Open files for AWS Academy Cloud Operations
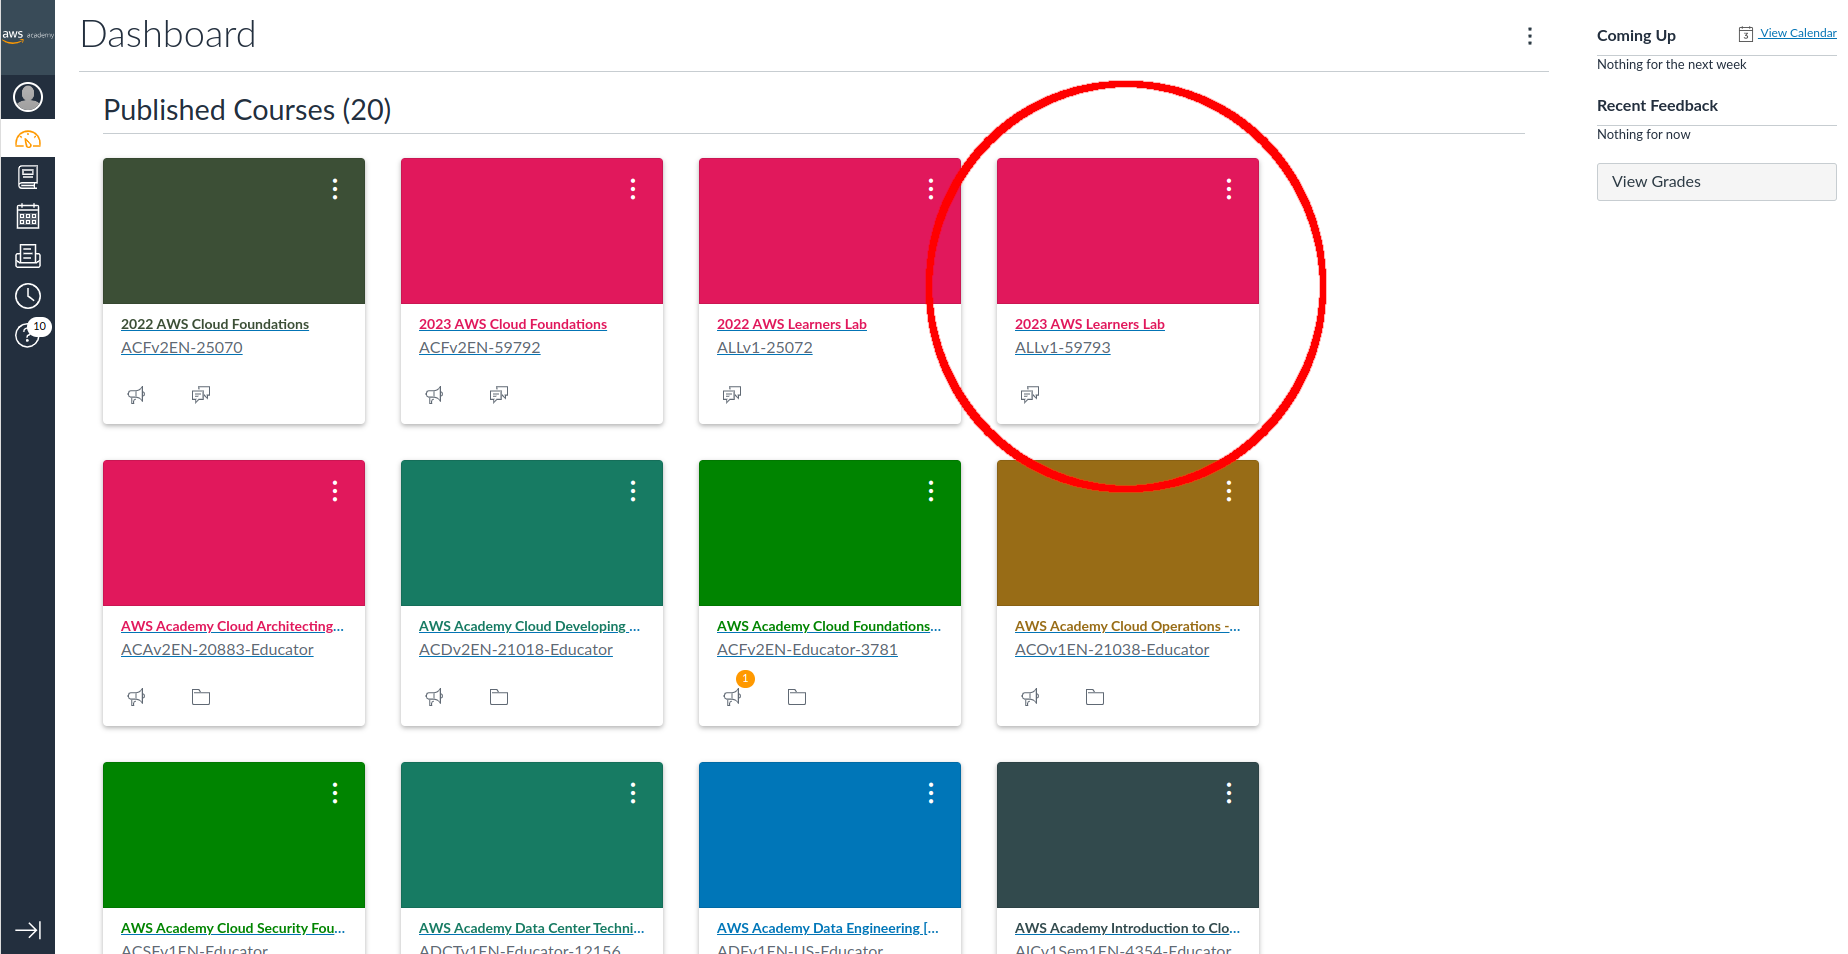 1095,697
